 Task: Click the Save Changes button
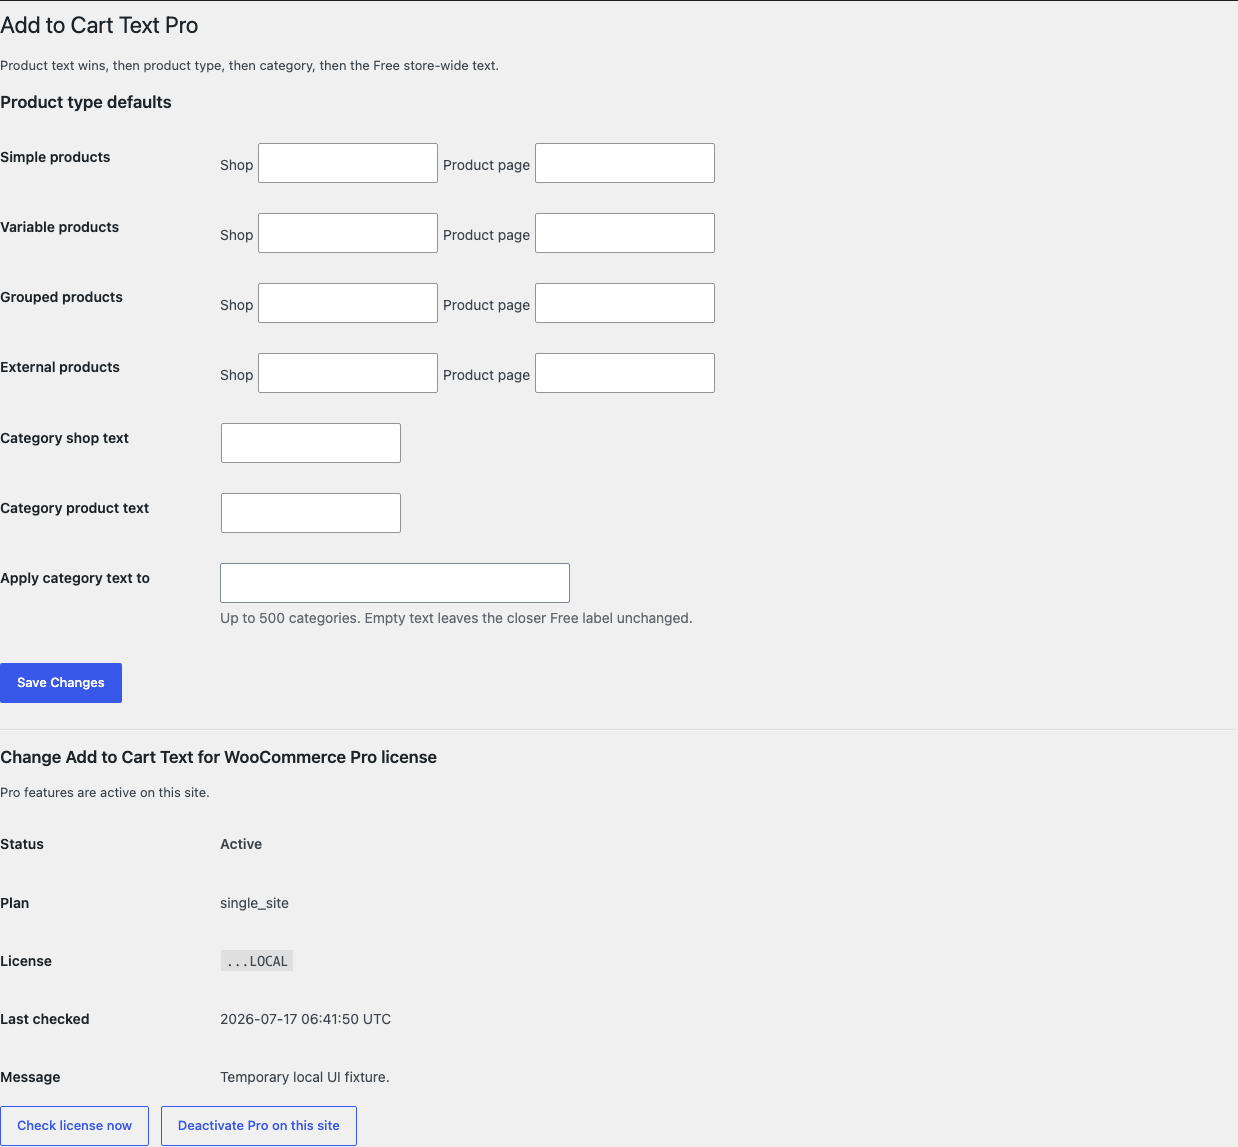pos(61,683)
